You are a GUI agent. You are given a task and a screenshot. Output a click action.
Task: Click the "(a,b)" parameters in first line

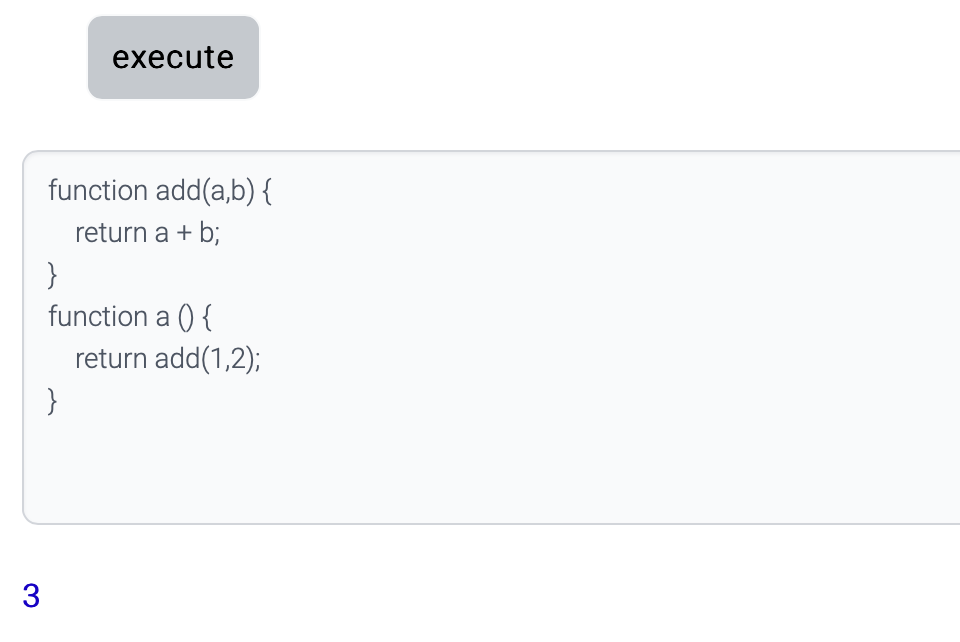[229, 190]
